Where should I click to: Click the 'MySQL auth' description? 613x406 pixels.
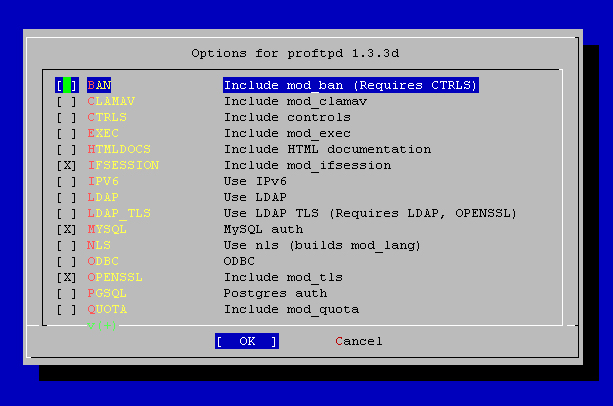point(263,230)
